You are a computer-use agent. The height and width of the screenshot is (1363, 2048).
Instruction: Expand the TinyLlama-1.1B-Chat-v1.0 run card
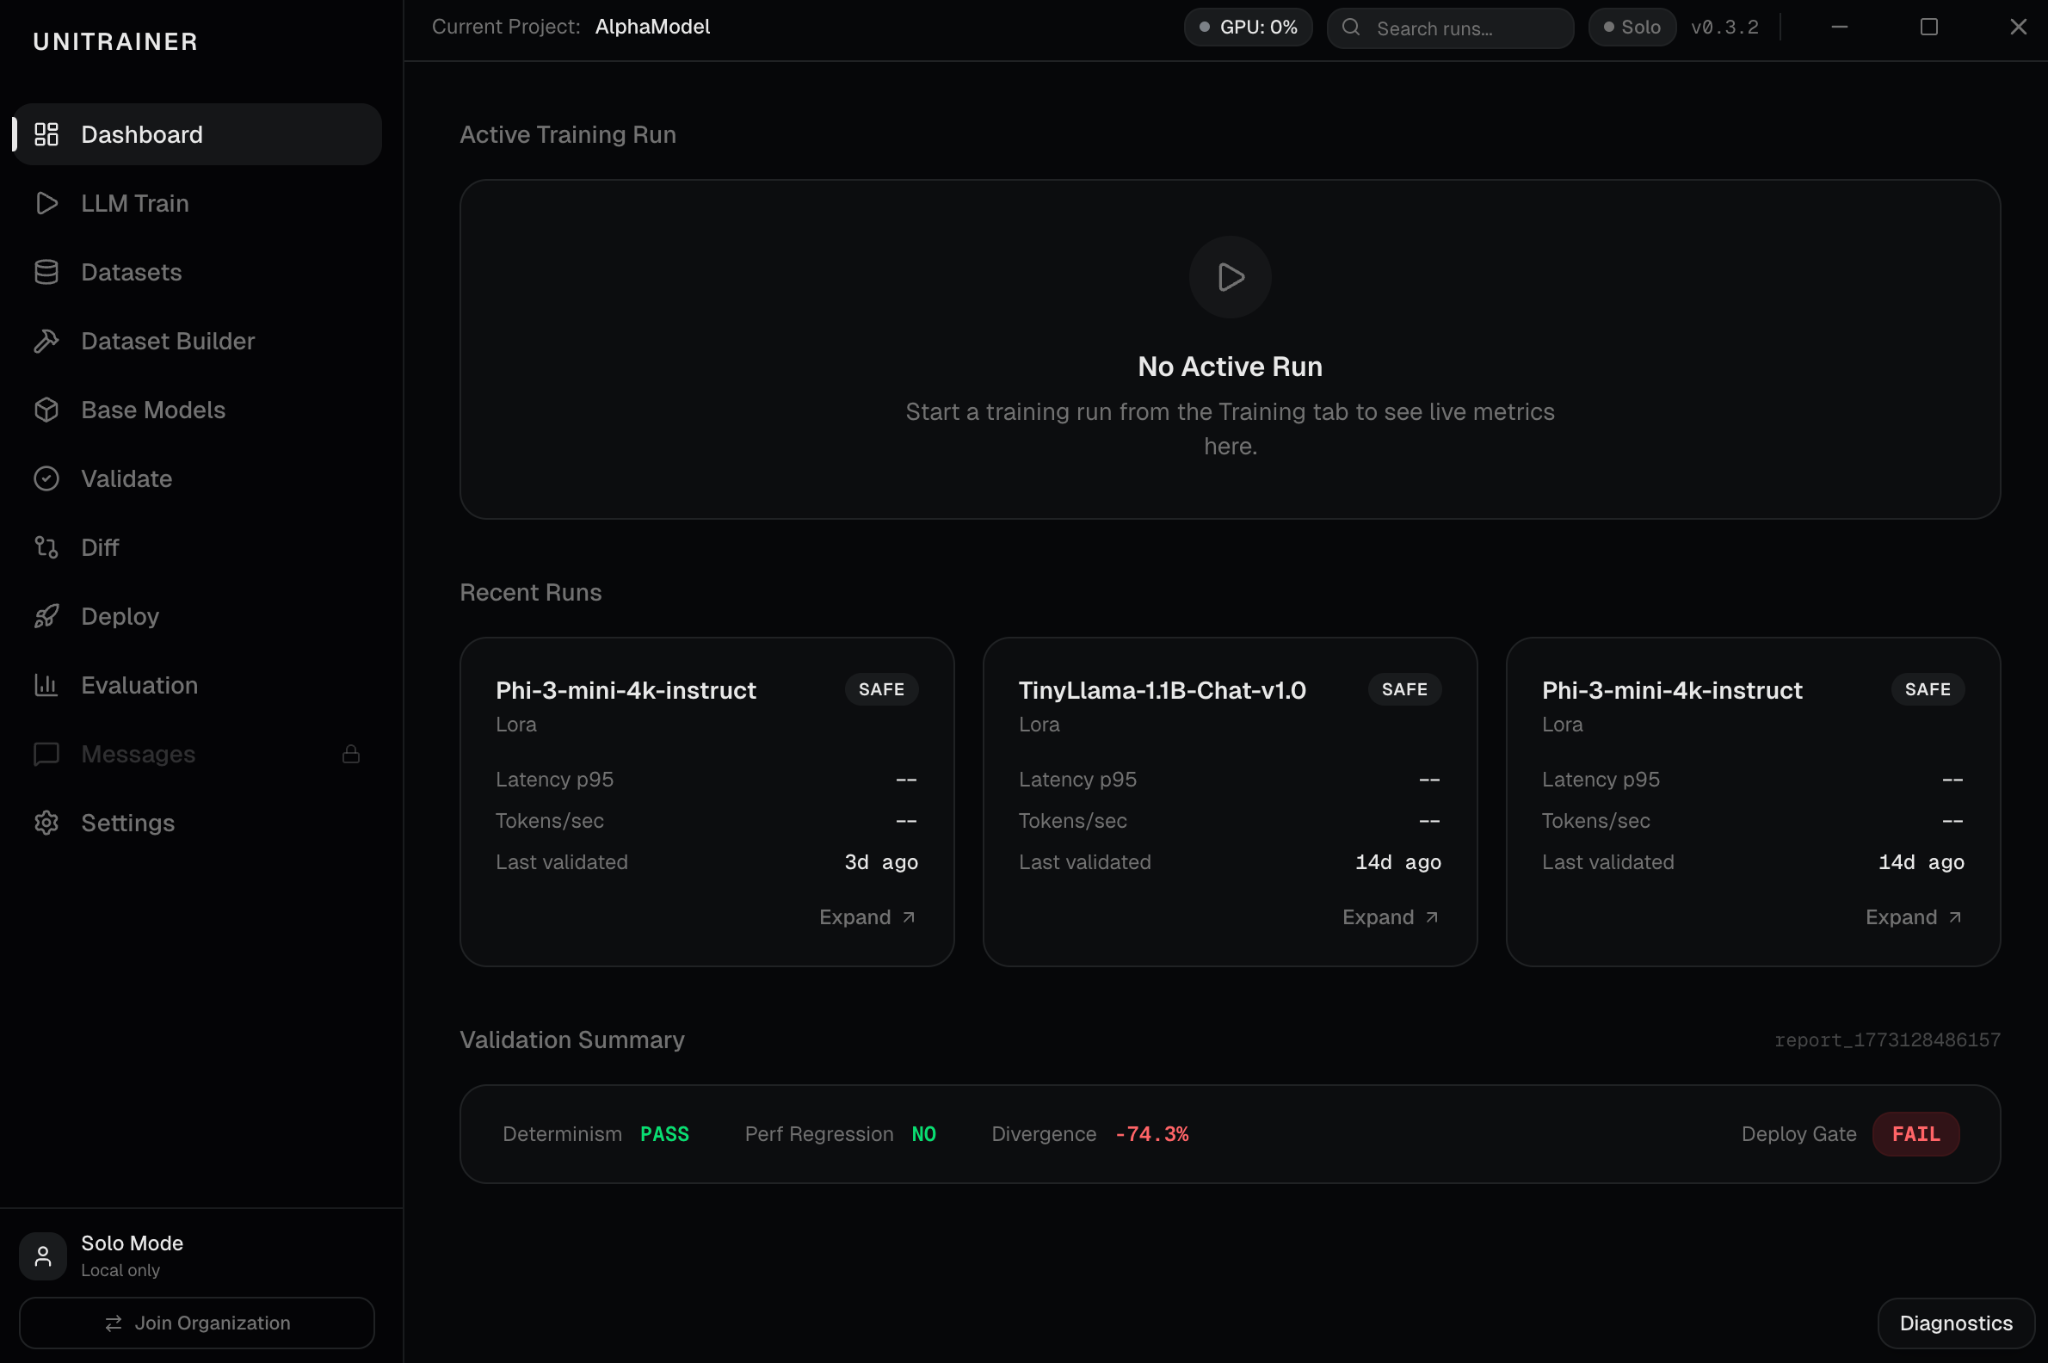(x=1389, y=917)
